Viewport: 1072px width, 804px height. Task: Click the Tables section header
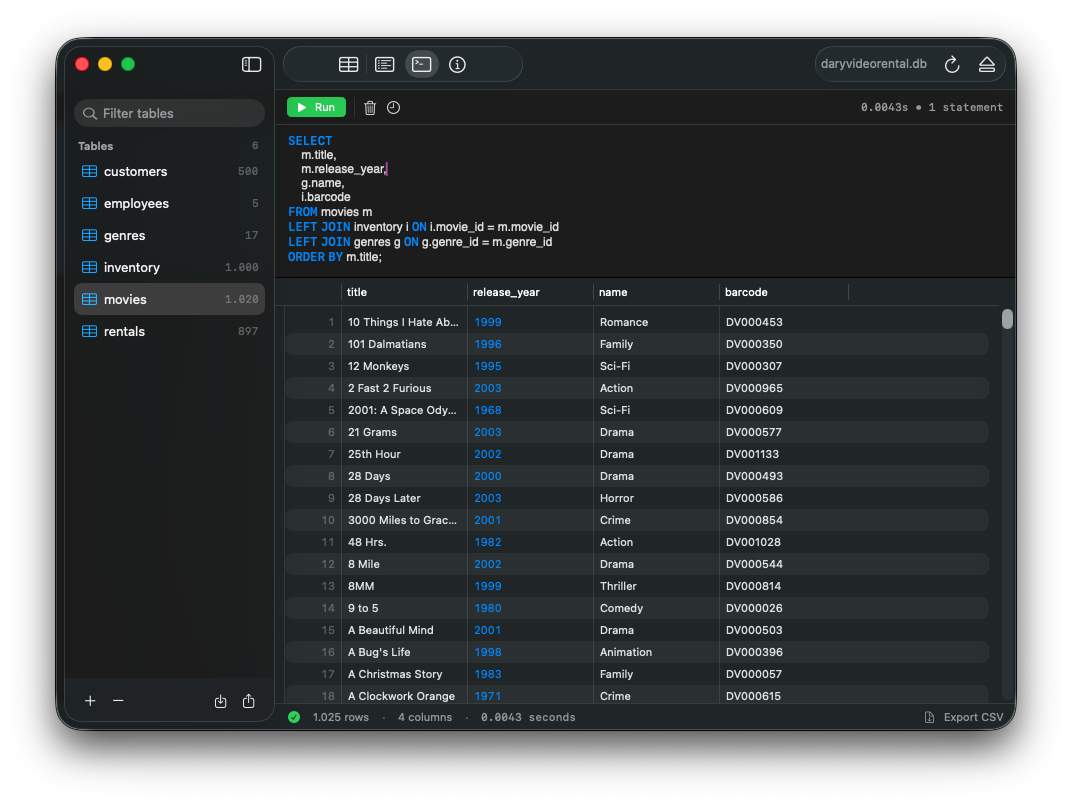point(96,146)
